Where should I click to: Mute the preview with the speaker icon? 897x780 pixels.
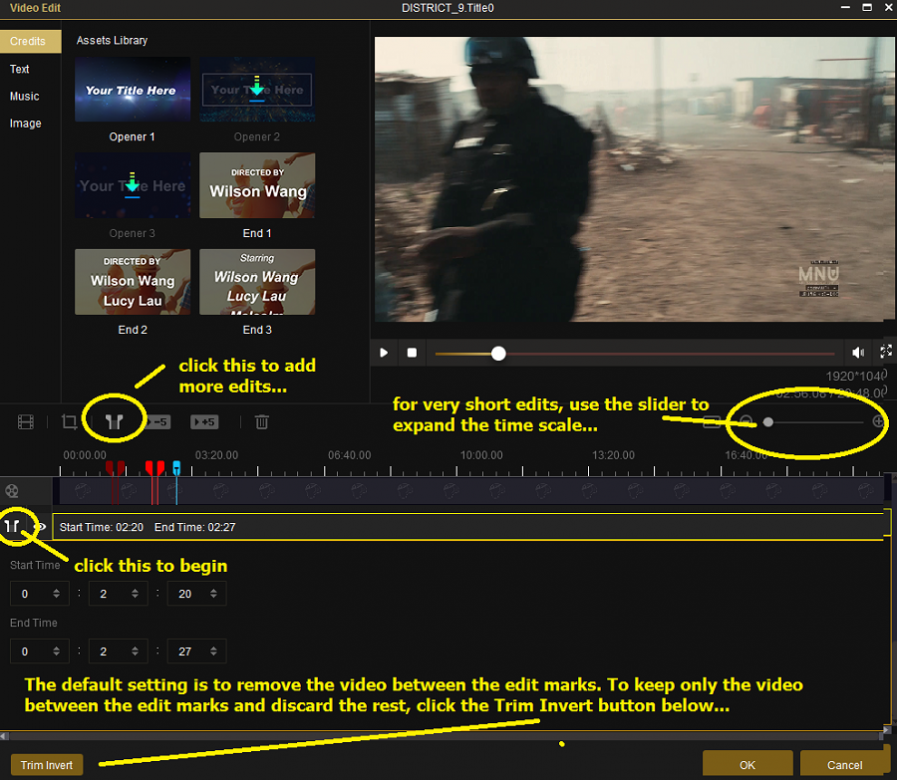(x=858, y=353)
